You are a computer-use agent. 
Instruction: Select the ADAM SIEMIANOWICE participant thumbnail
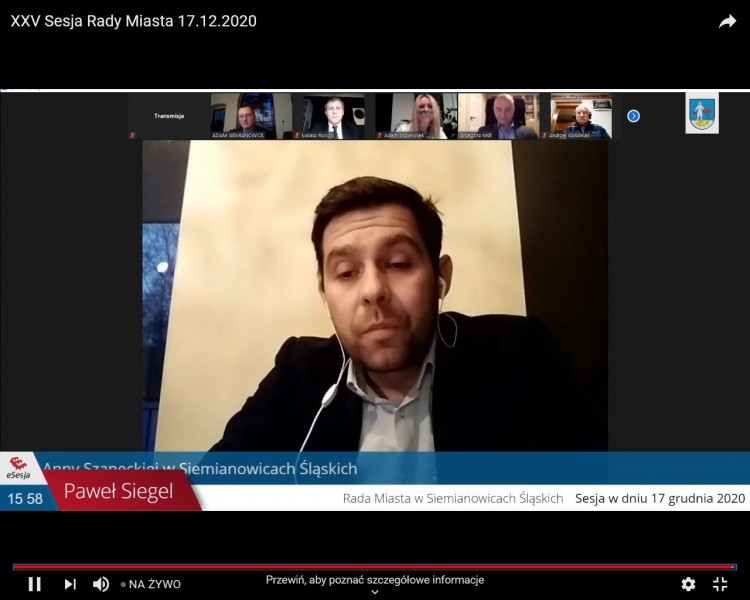(x=250, y=116)
